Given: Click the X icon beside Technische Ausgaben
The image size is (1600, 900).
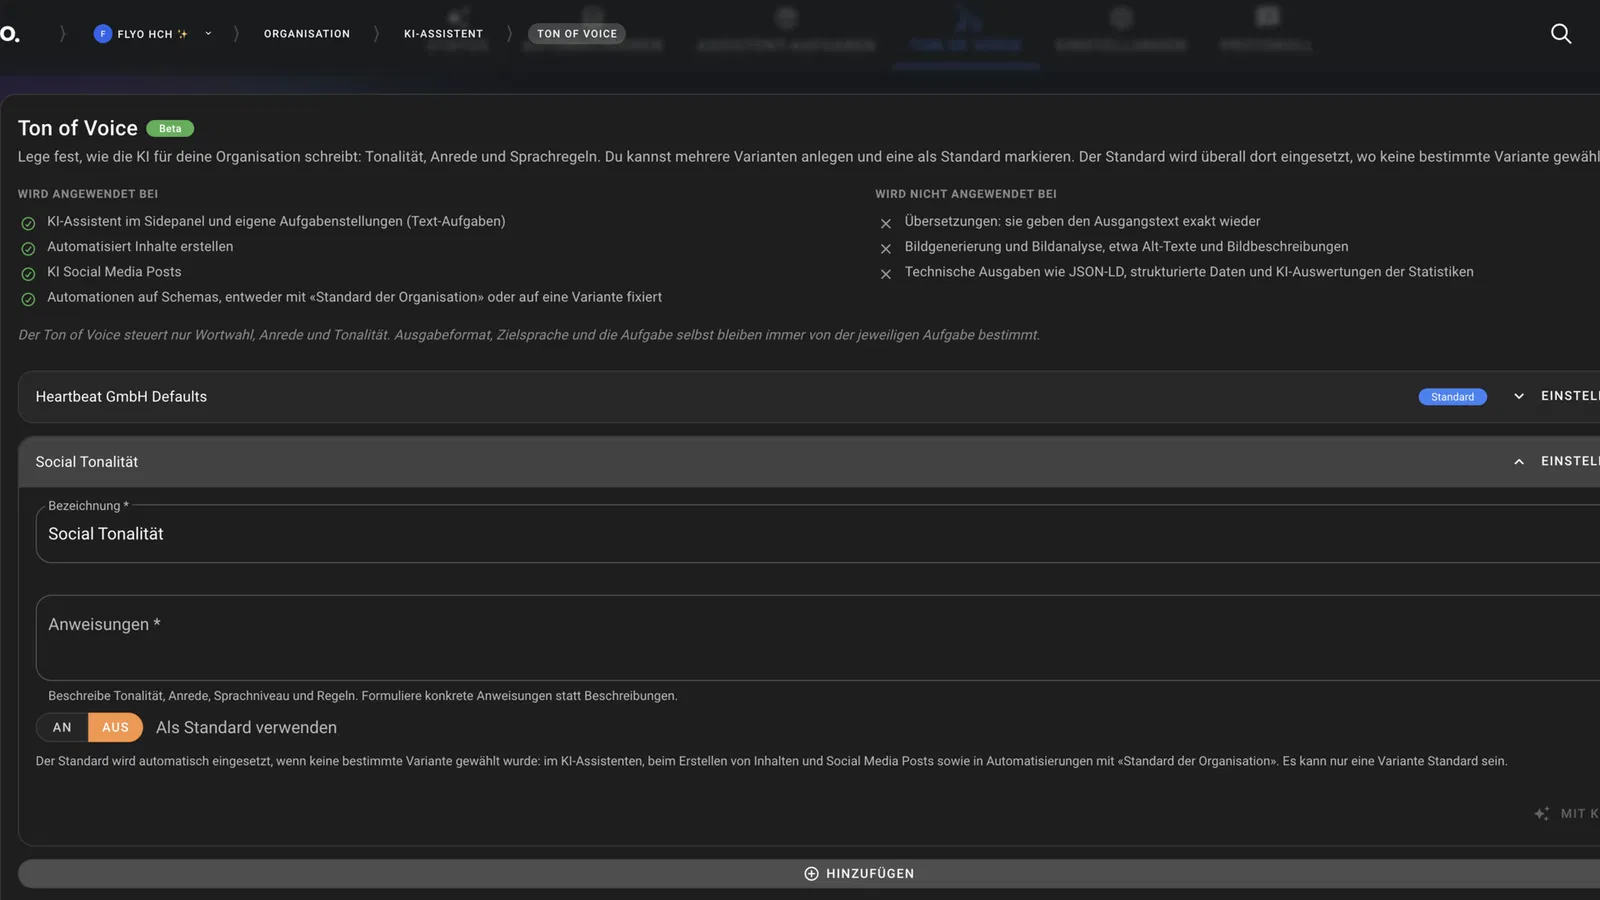Looking at the screenshot, I should (885, 273).
